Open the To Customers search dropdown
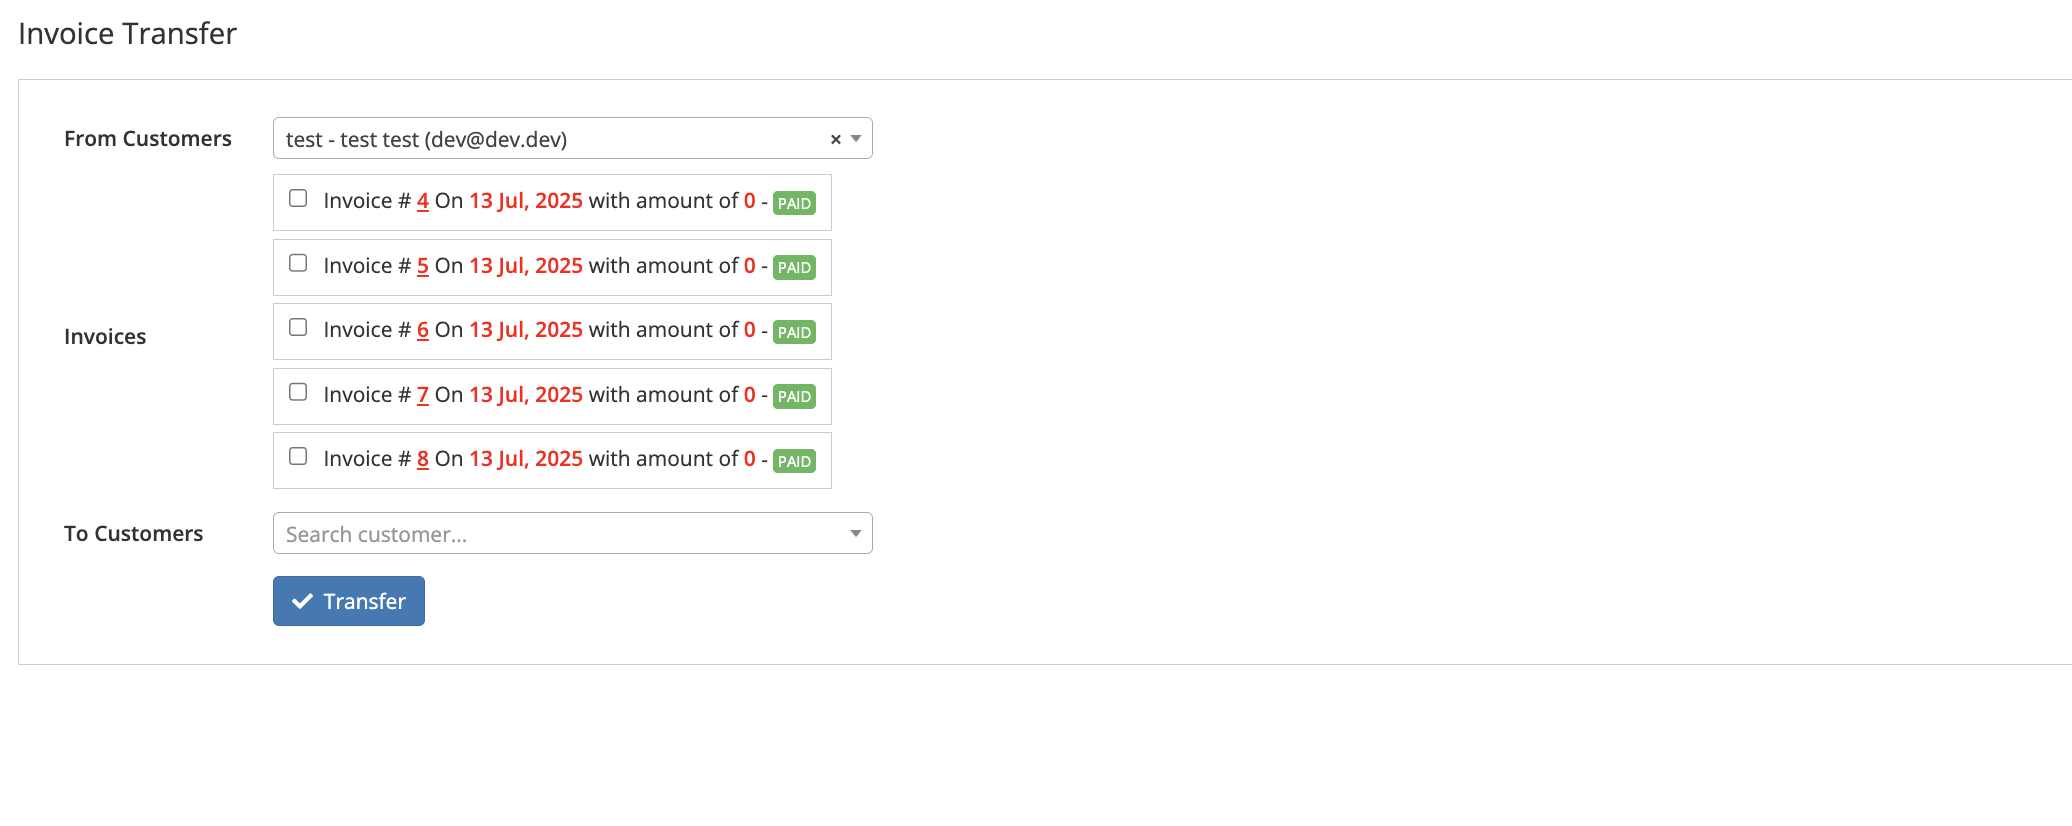 pos(560,534)
